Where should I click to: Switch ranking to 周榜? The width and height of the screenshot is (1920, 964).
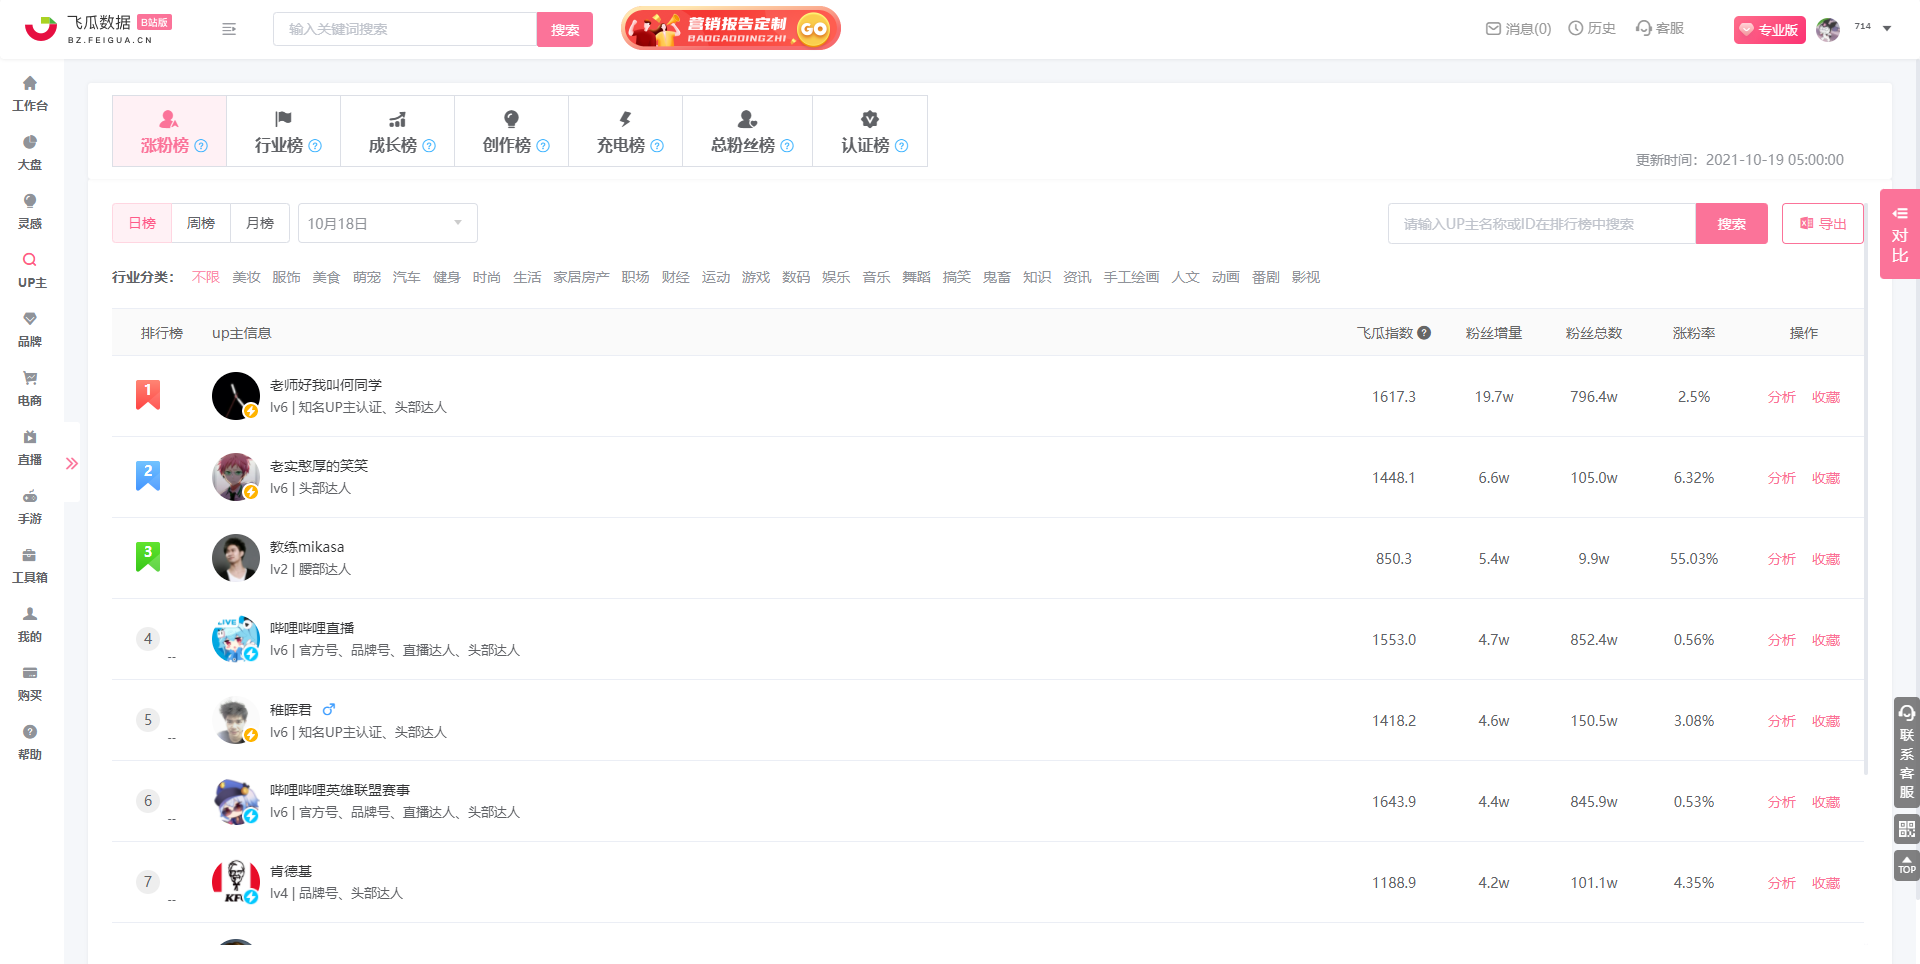(201, 223)
